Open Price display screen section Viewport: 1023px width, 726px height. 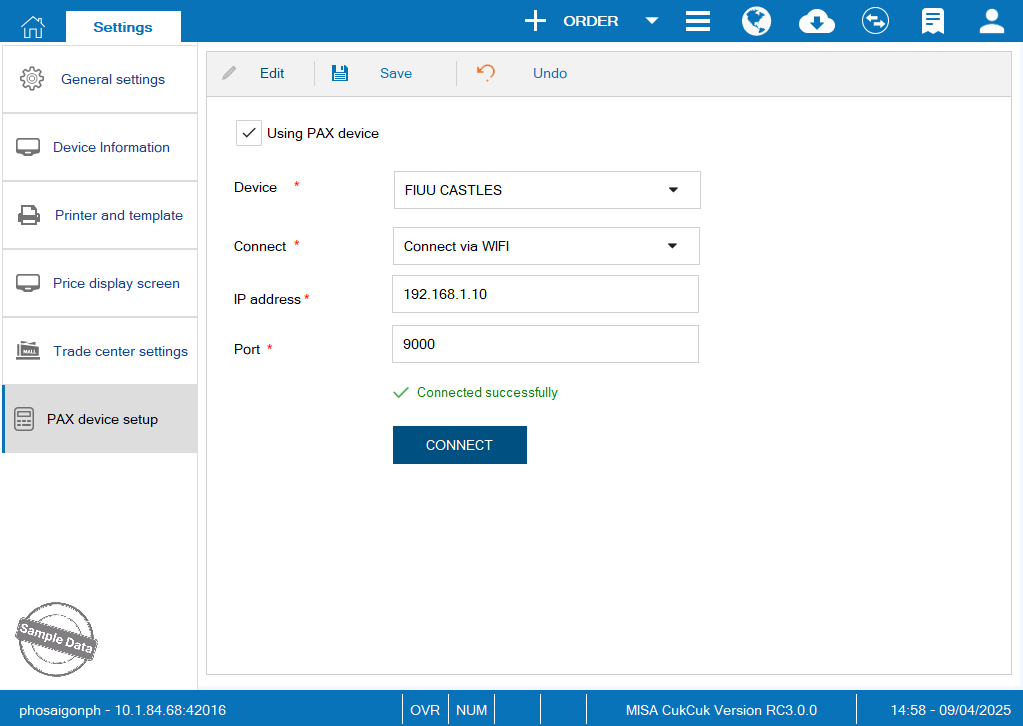100,283
